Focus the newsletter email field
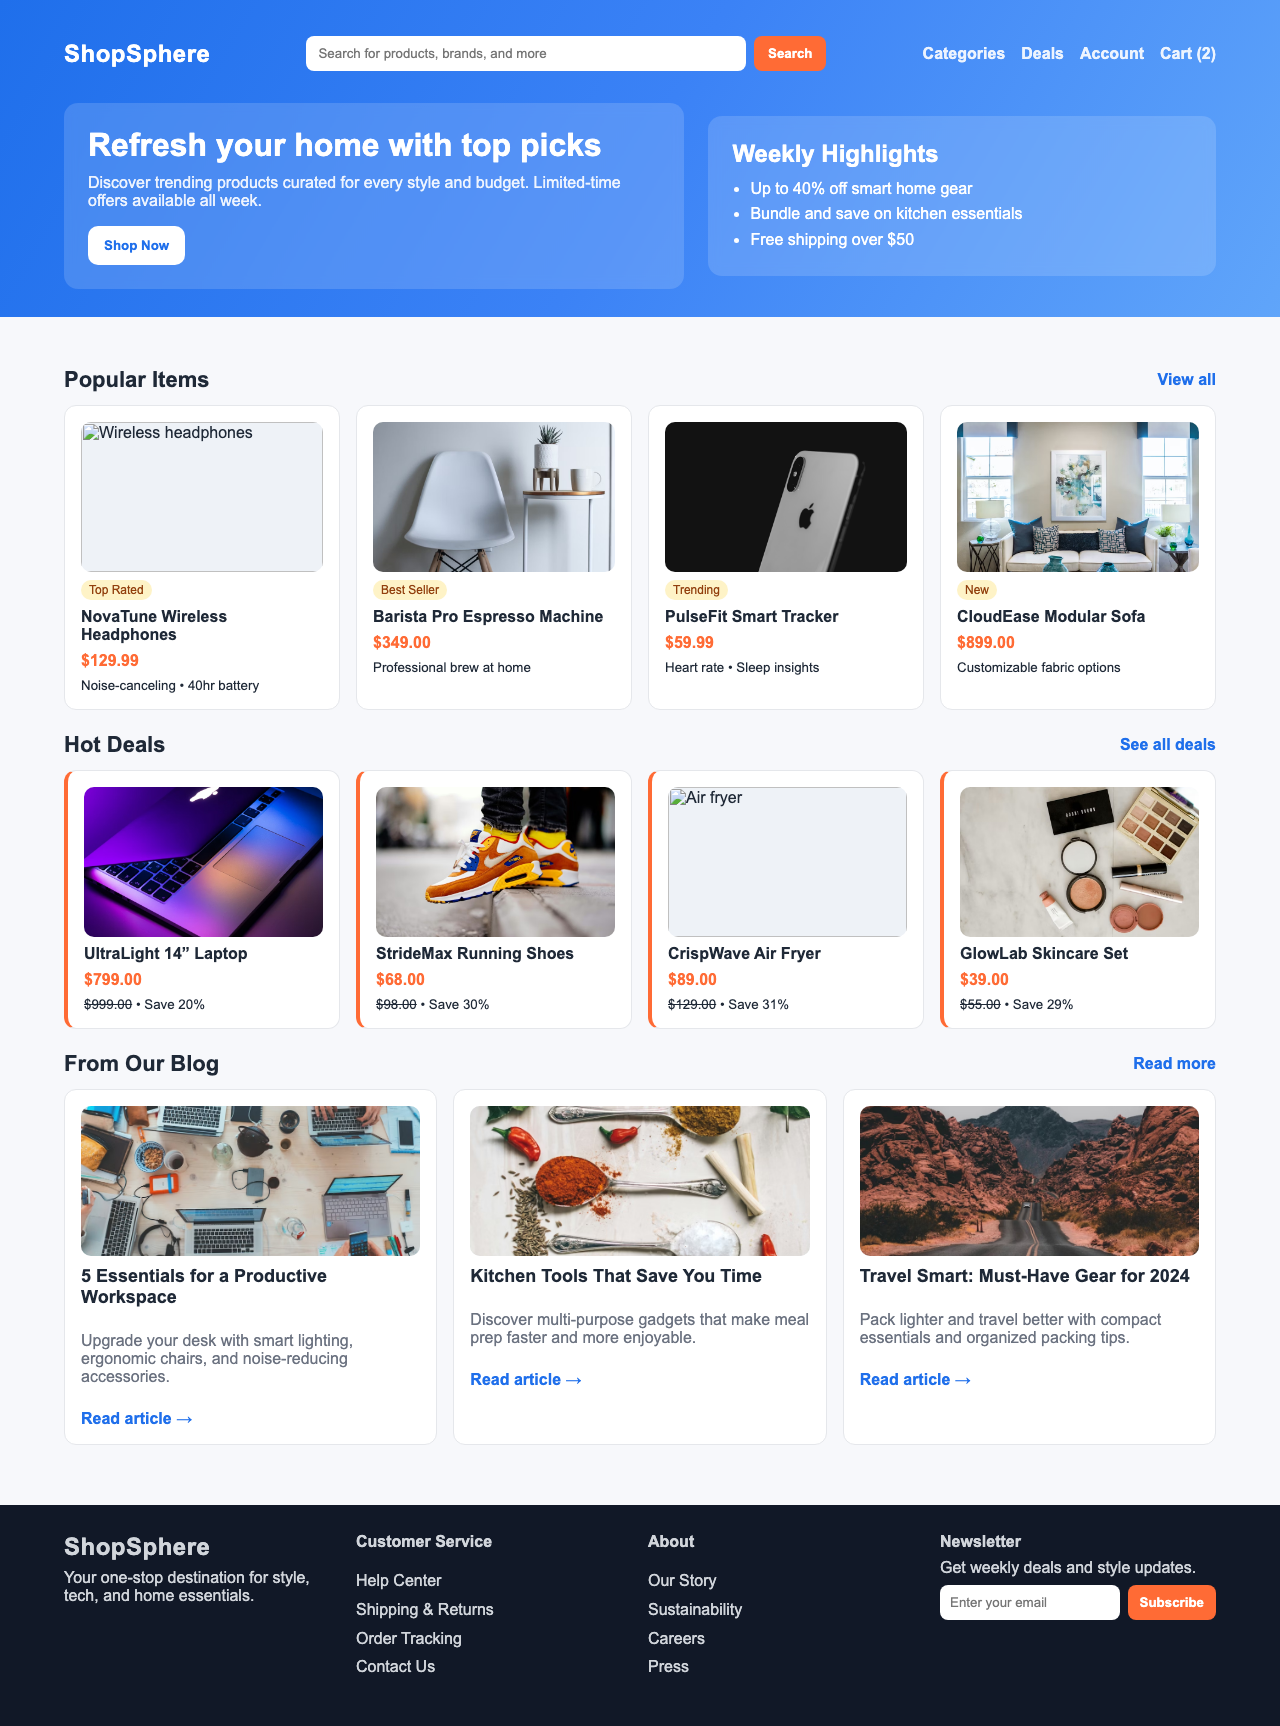1280x1726 pixels. (1030, 1603)
